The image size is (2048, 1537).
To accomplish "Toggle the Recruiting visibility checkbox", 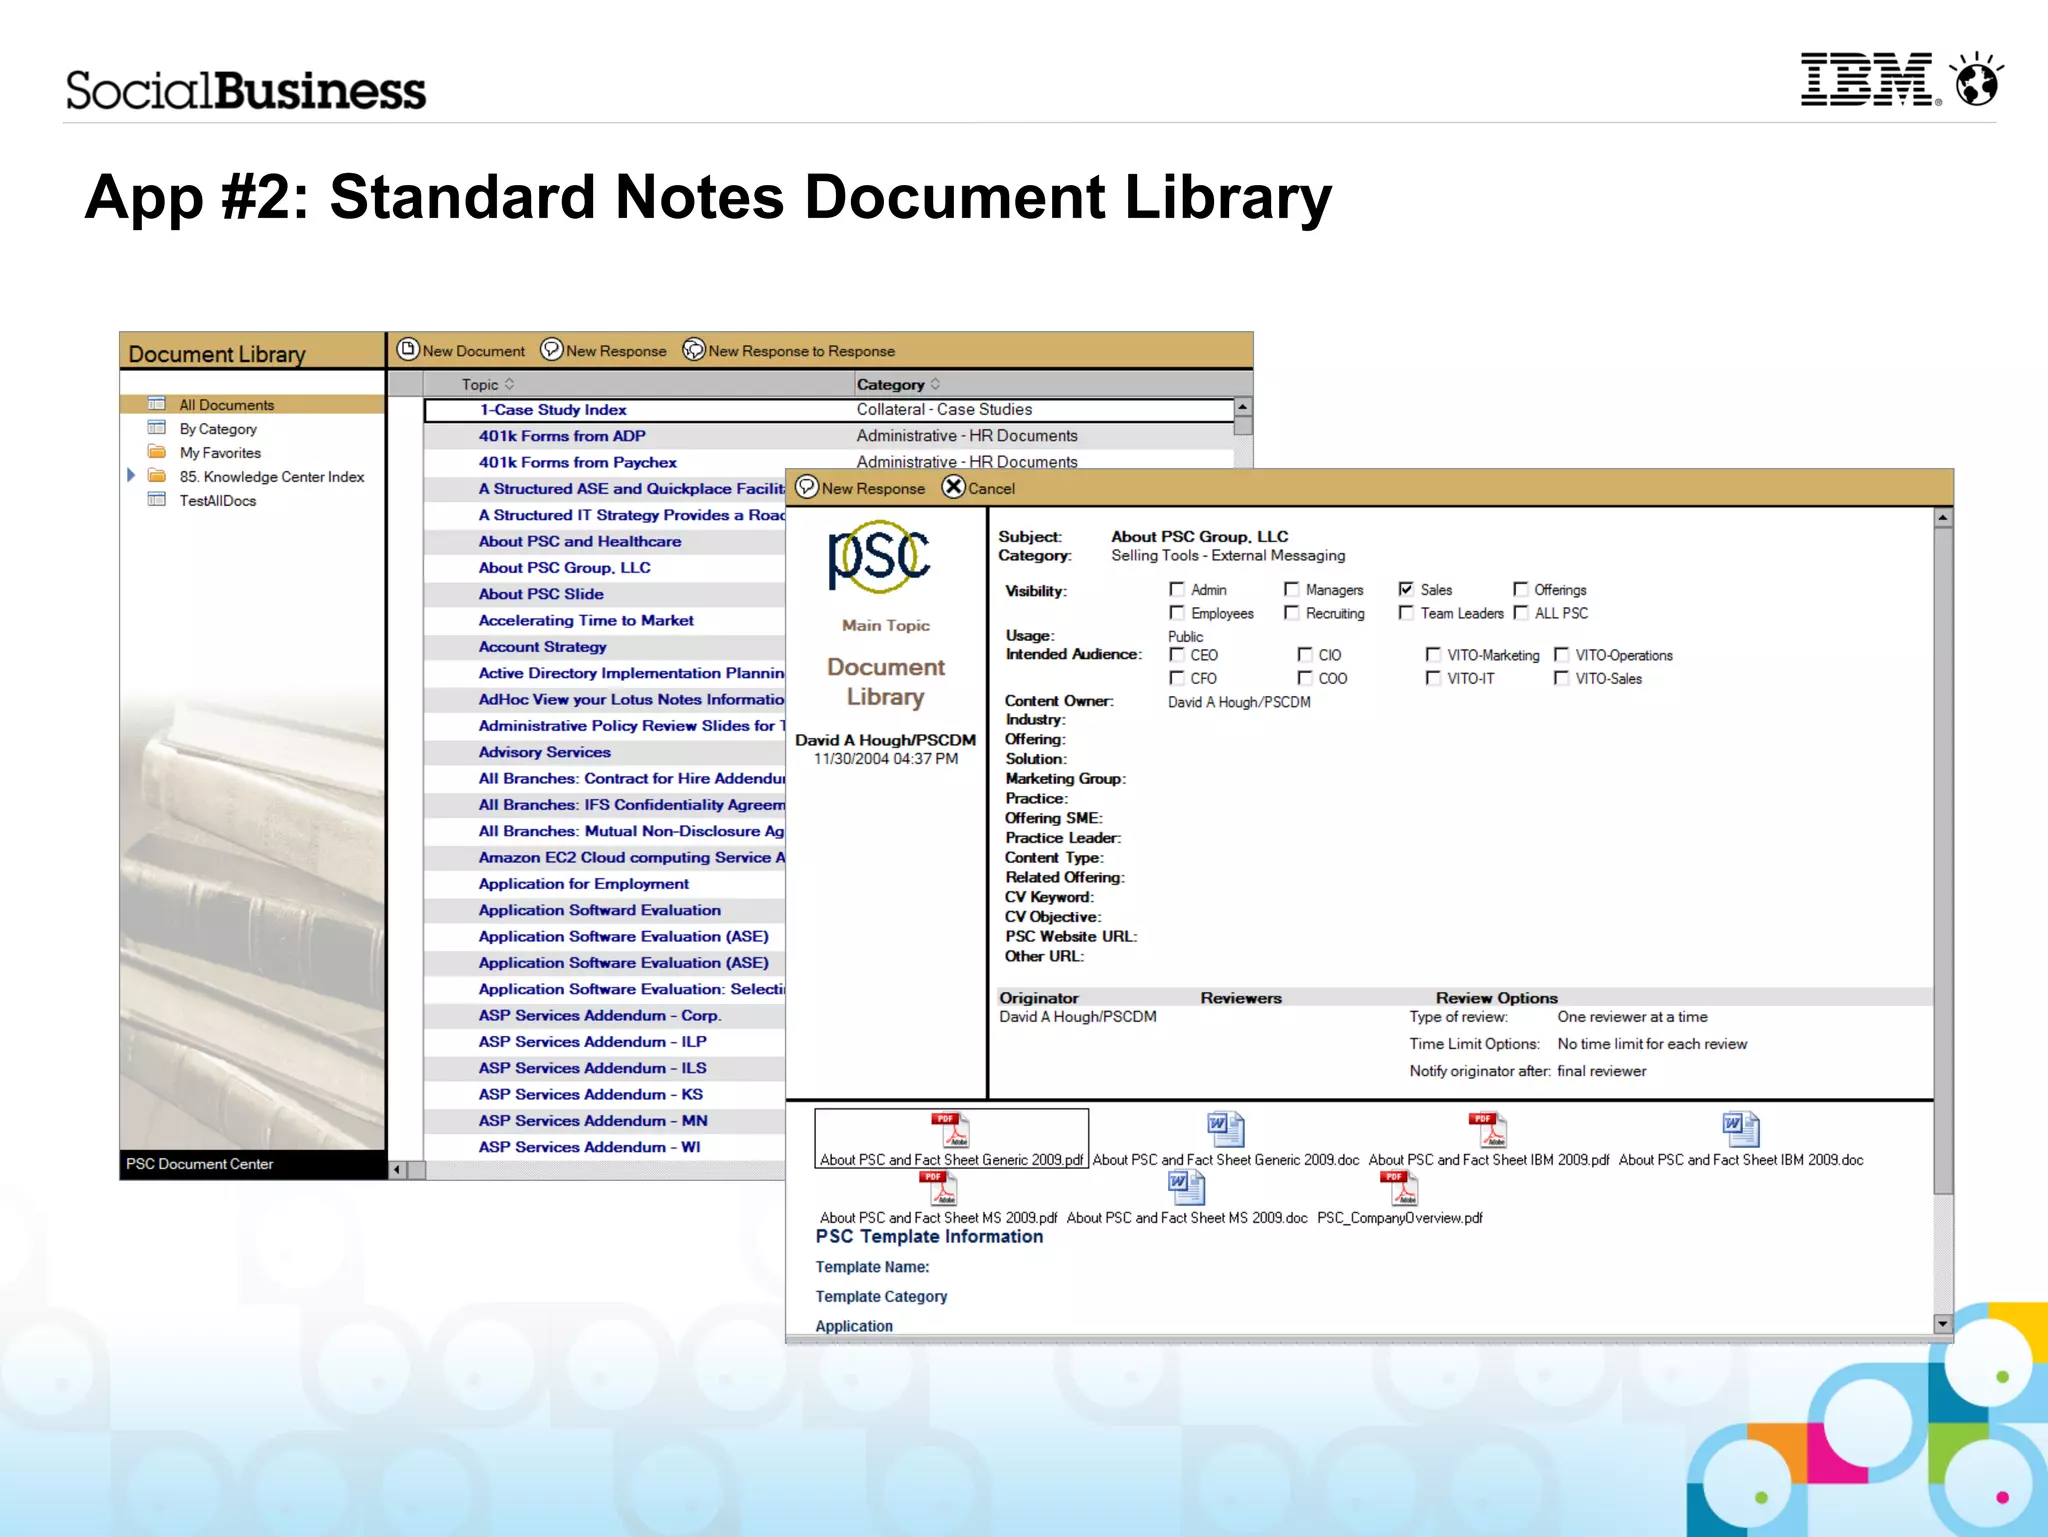I will 1292,613.
